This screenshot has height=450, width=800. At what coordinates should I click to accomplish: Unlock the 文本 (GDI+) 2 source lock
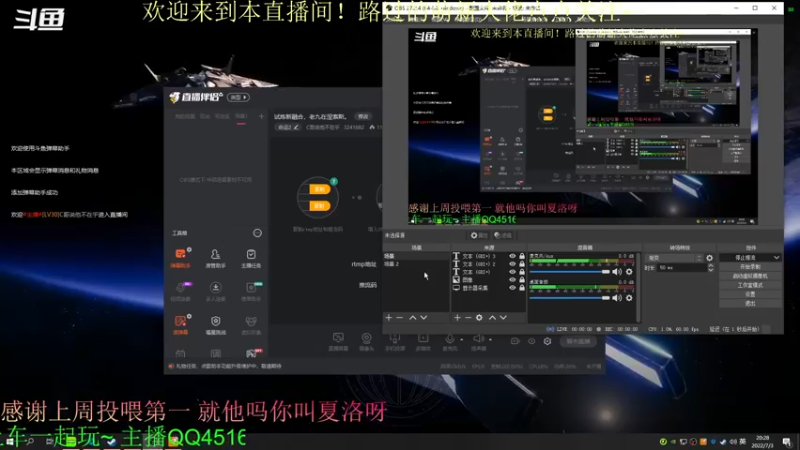click(x=522, y=264)
